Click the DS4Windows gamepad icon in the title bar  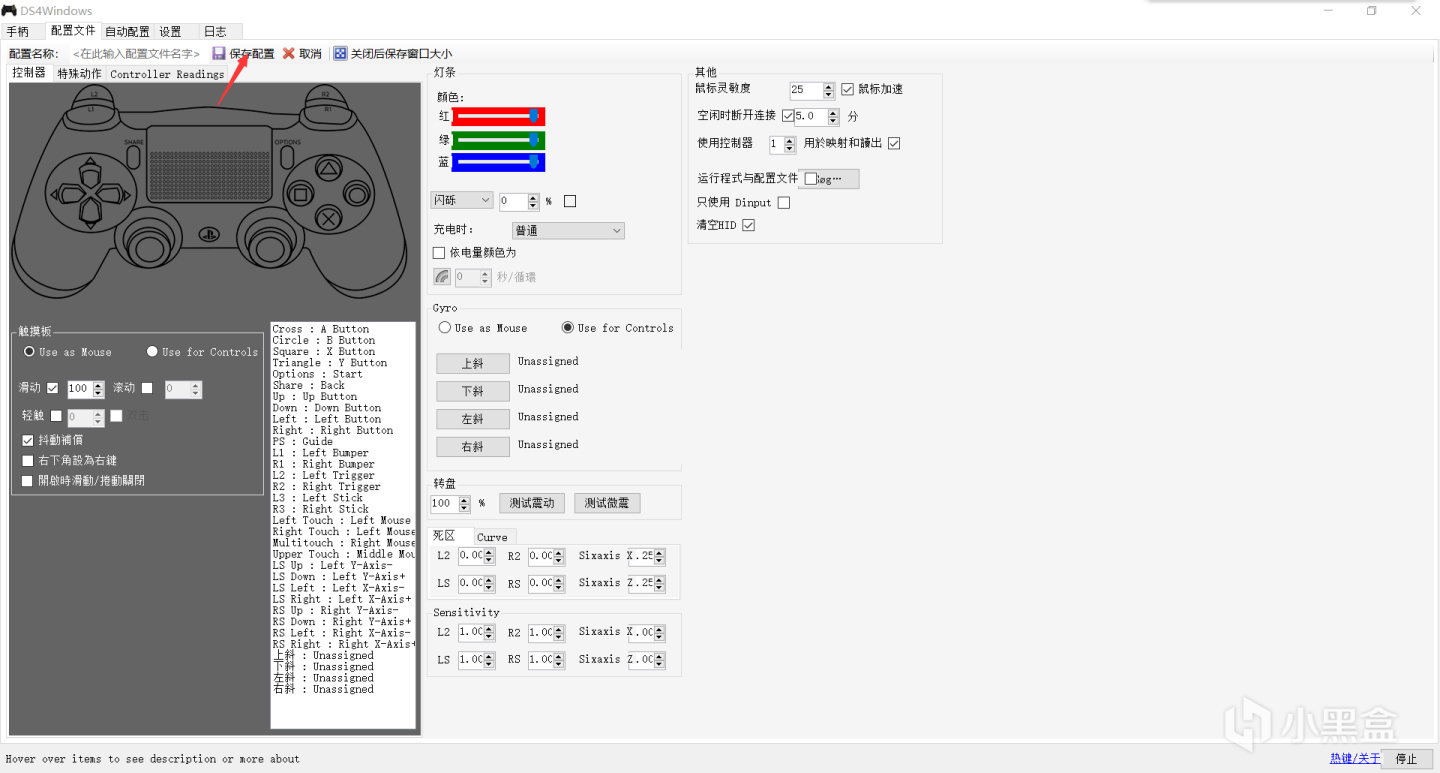tap(10, 11)
